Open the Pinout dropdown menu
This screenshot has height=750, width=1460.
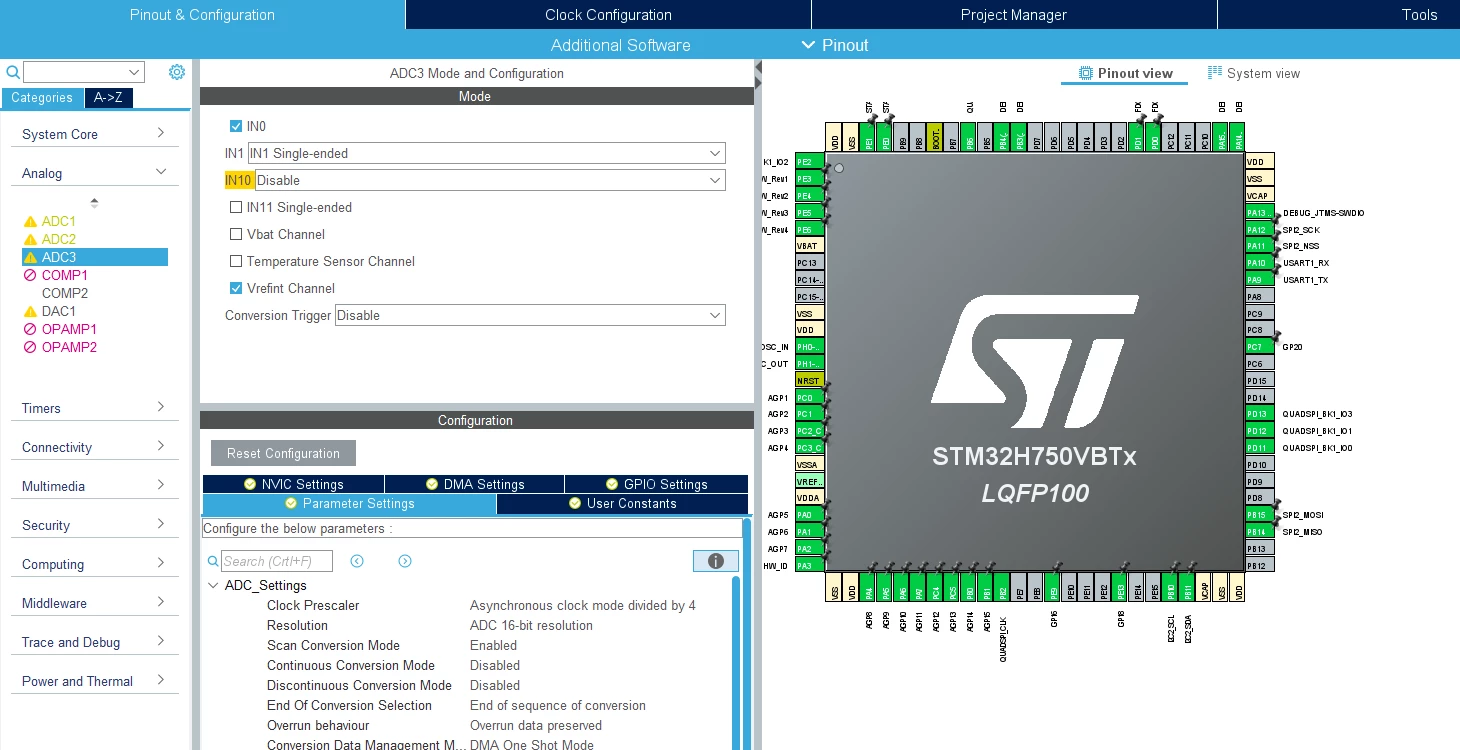pyautogui.click(x=835, y=45)
